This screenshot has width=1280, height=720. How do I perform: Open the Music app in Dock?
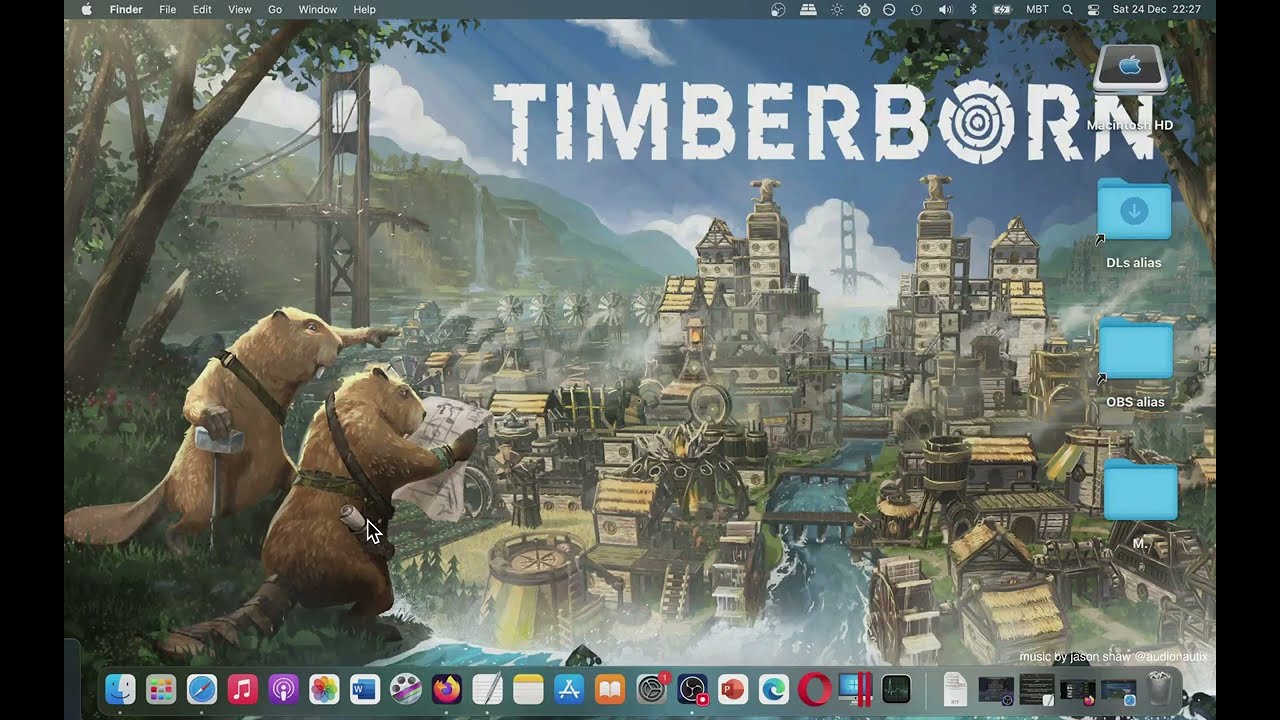(243, 689)
